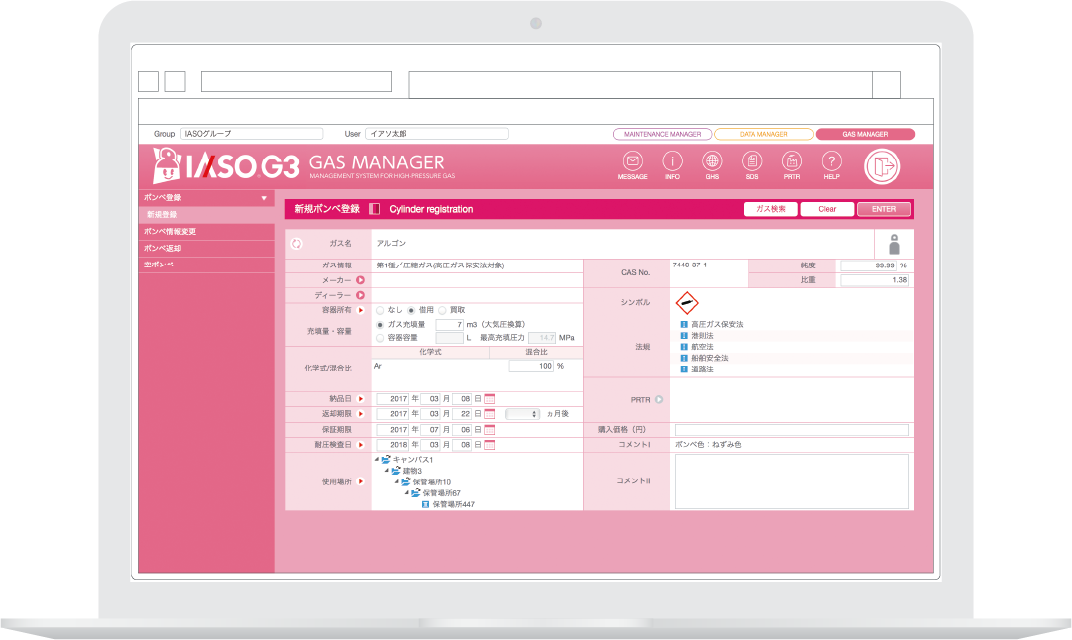Screen dimensions: 1072x640
Task: Select ボンベ返却 in sidebar menu
Action: 206,248
